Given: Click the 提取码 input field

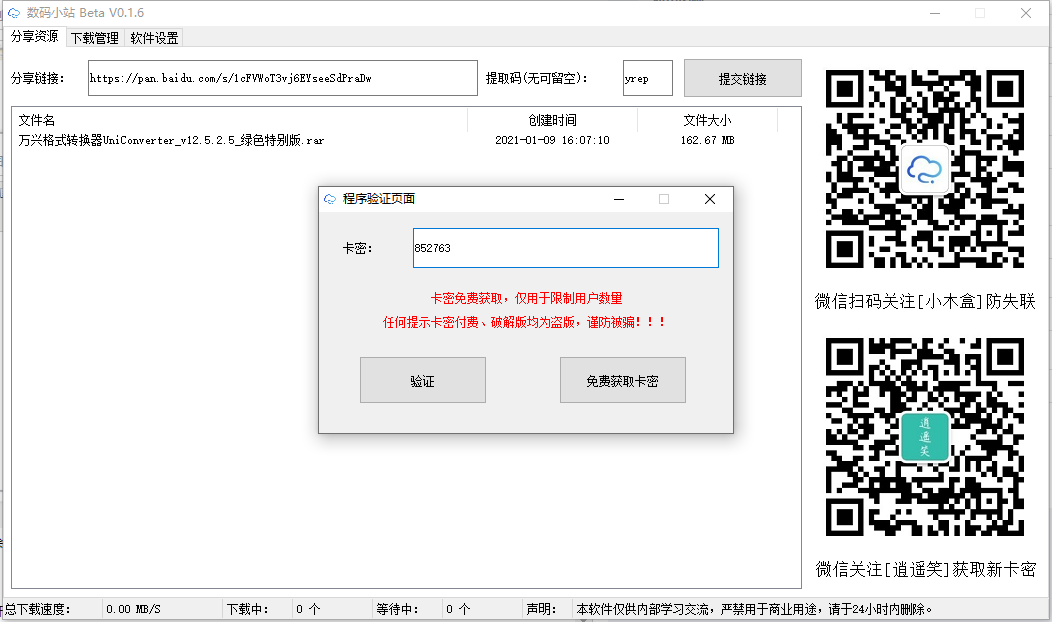Looking at the screenshot, I should (647, 78).
